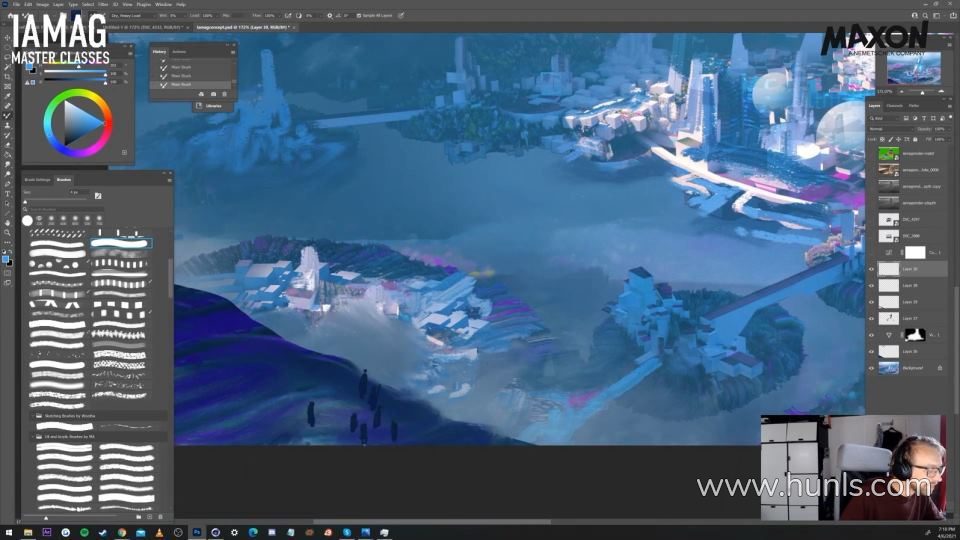Select the Pen tool
960x540 pixels.
(7, 184)
